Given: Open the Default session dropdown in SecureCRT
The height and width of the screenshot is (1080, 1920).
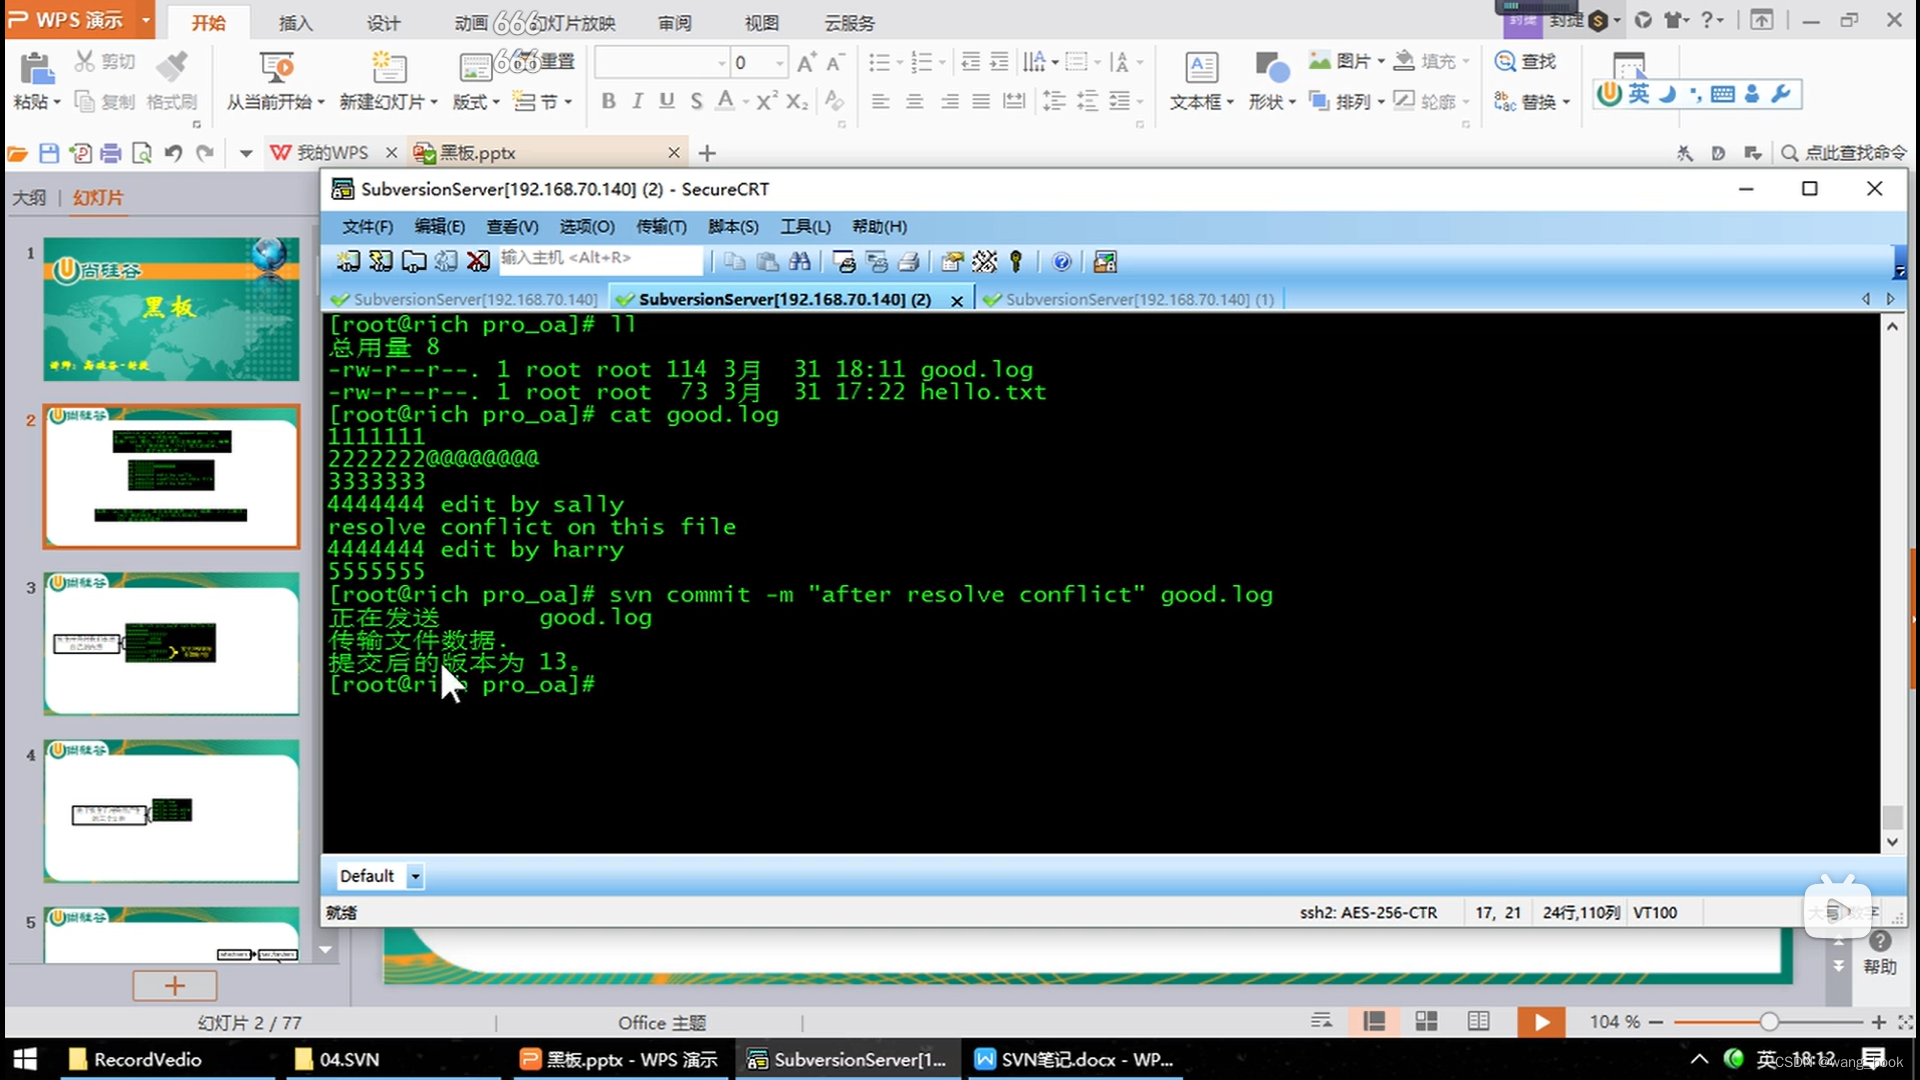Looking at the screenshot, I should [415, 876].
